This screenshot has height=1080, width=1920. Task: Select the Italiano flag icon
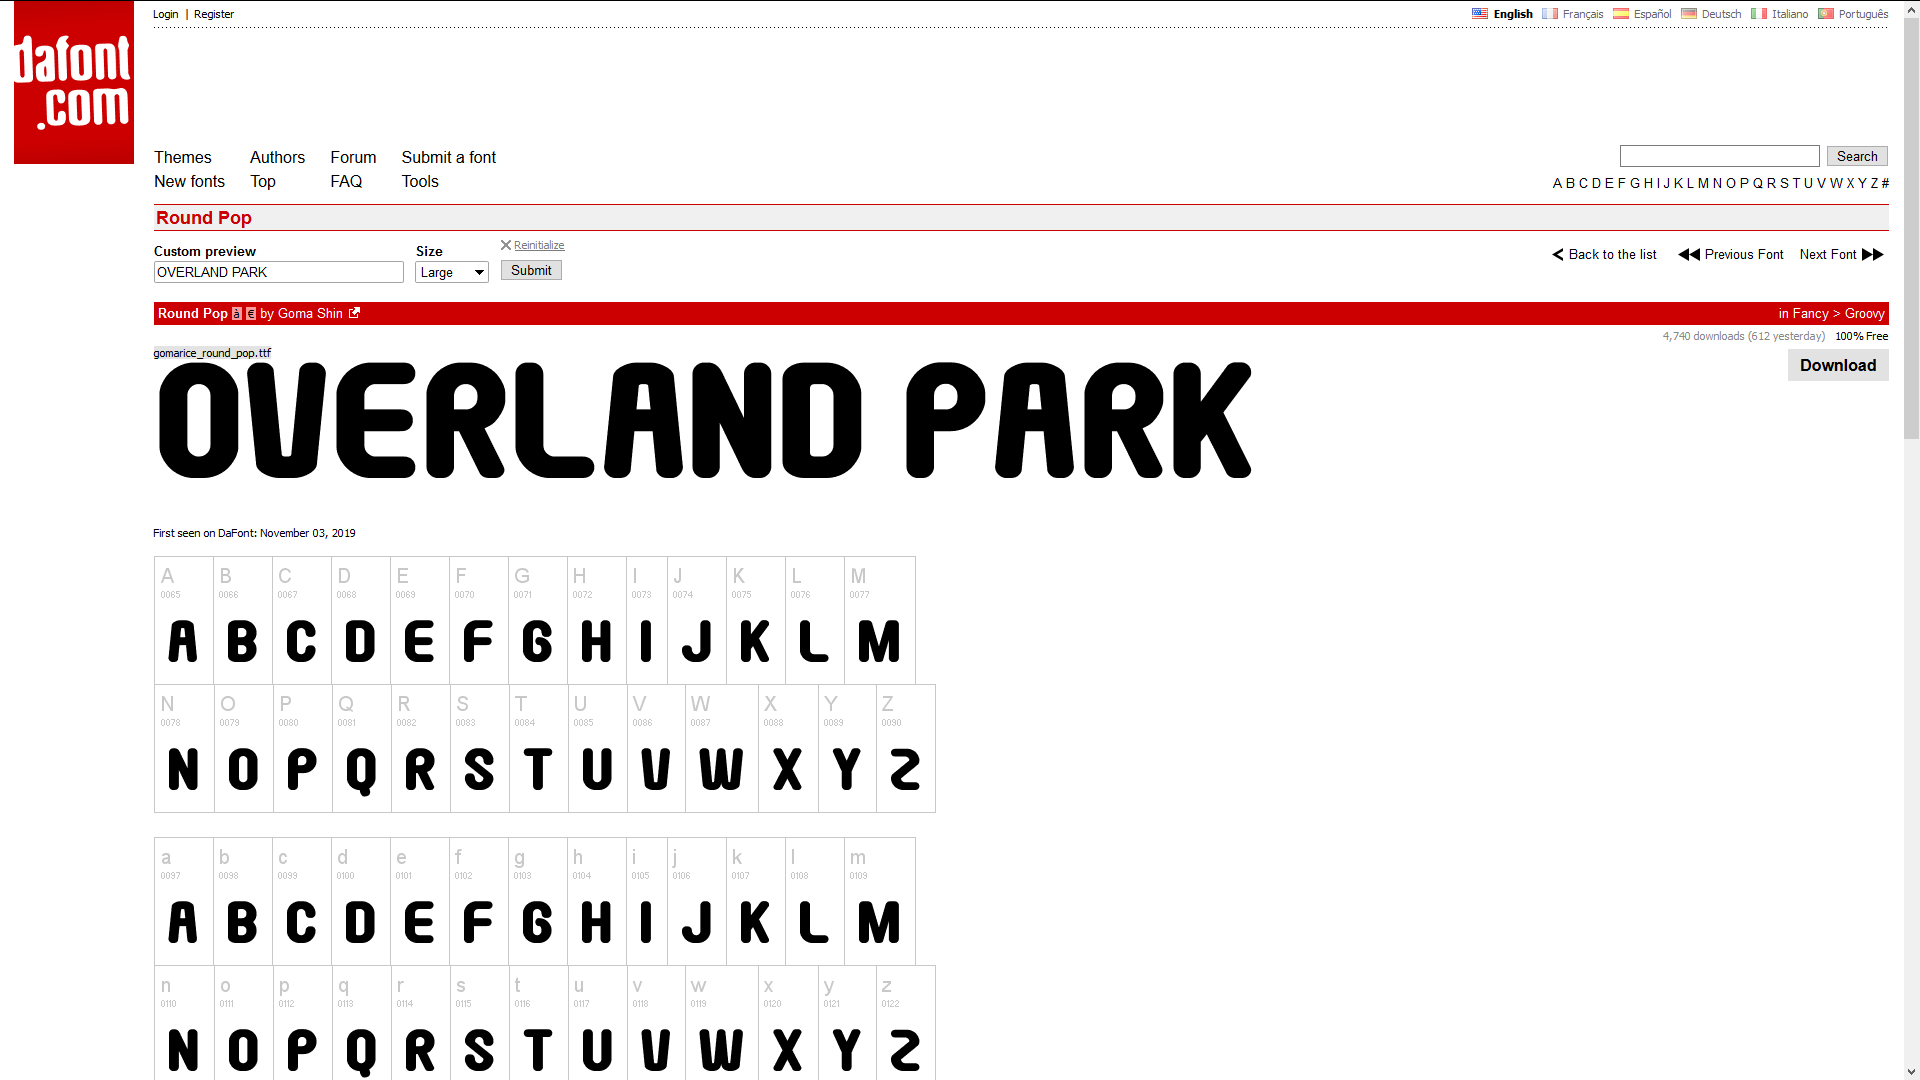tap(1759, 13)
